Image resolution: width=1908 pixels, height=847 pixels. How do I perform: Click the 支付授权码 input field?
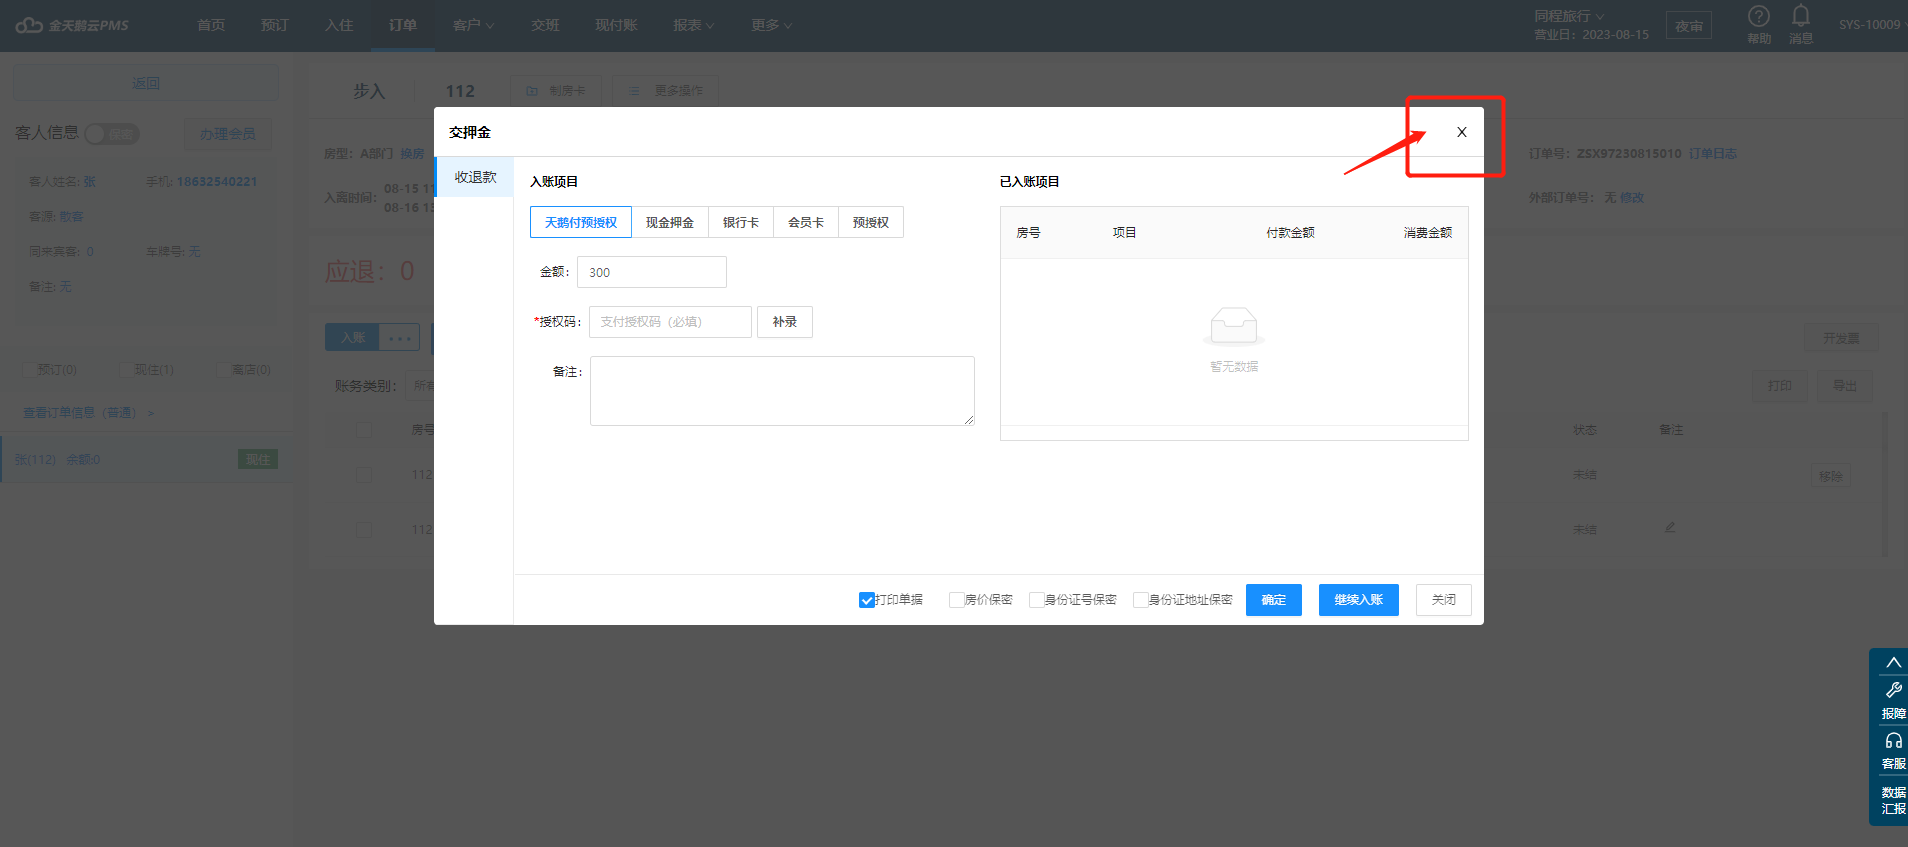tap(670, 322)
